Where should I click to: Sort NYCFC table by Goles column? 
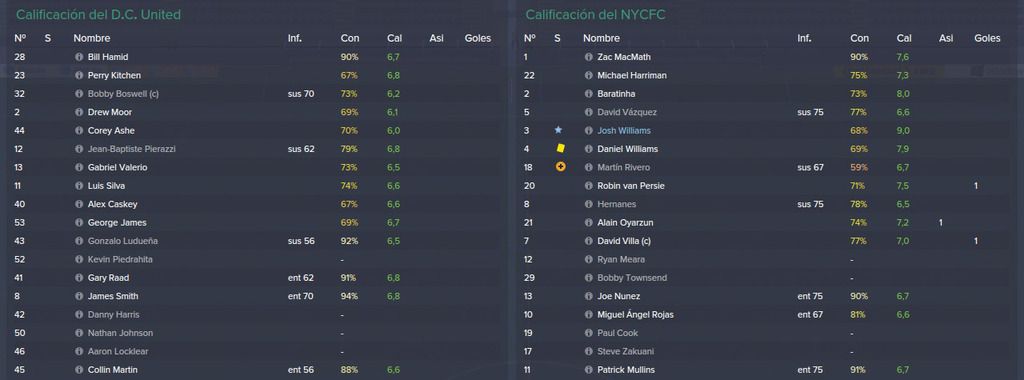pyautogui.click(x=987, y=39)
